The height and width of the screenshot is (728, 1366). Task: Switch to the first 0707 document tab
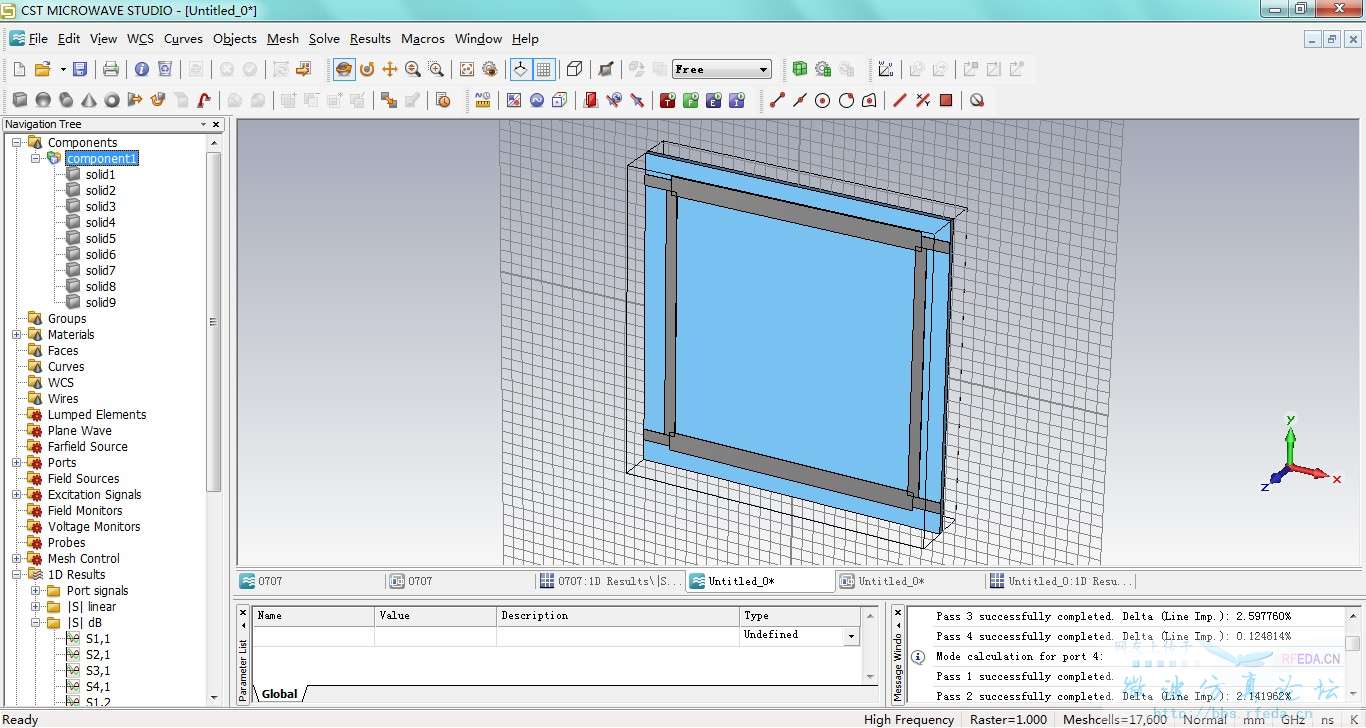click(310, 581)
